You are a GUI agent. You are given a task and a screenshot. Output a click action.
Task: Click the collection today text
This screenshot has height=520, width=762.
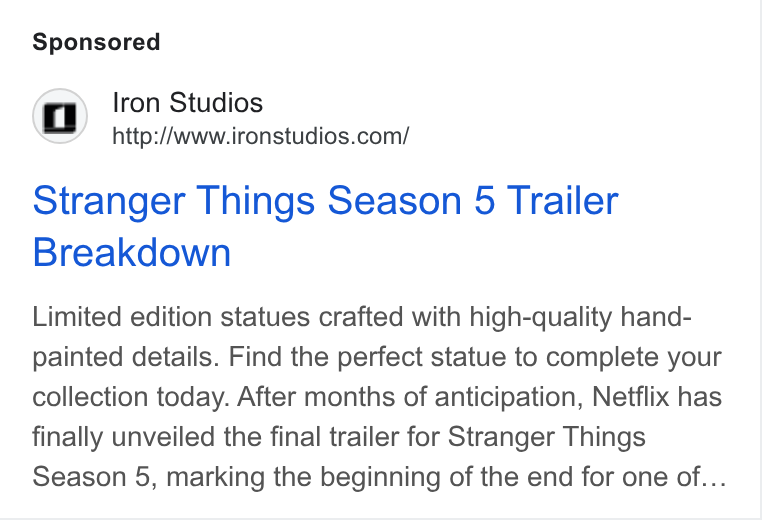click(130, 397)
